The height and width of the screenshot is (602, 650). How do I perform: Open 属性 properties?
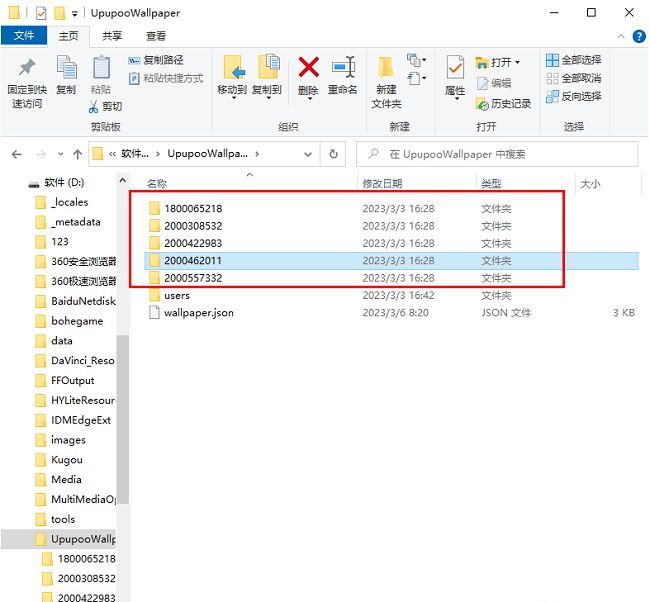[455, 77]
